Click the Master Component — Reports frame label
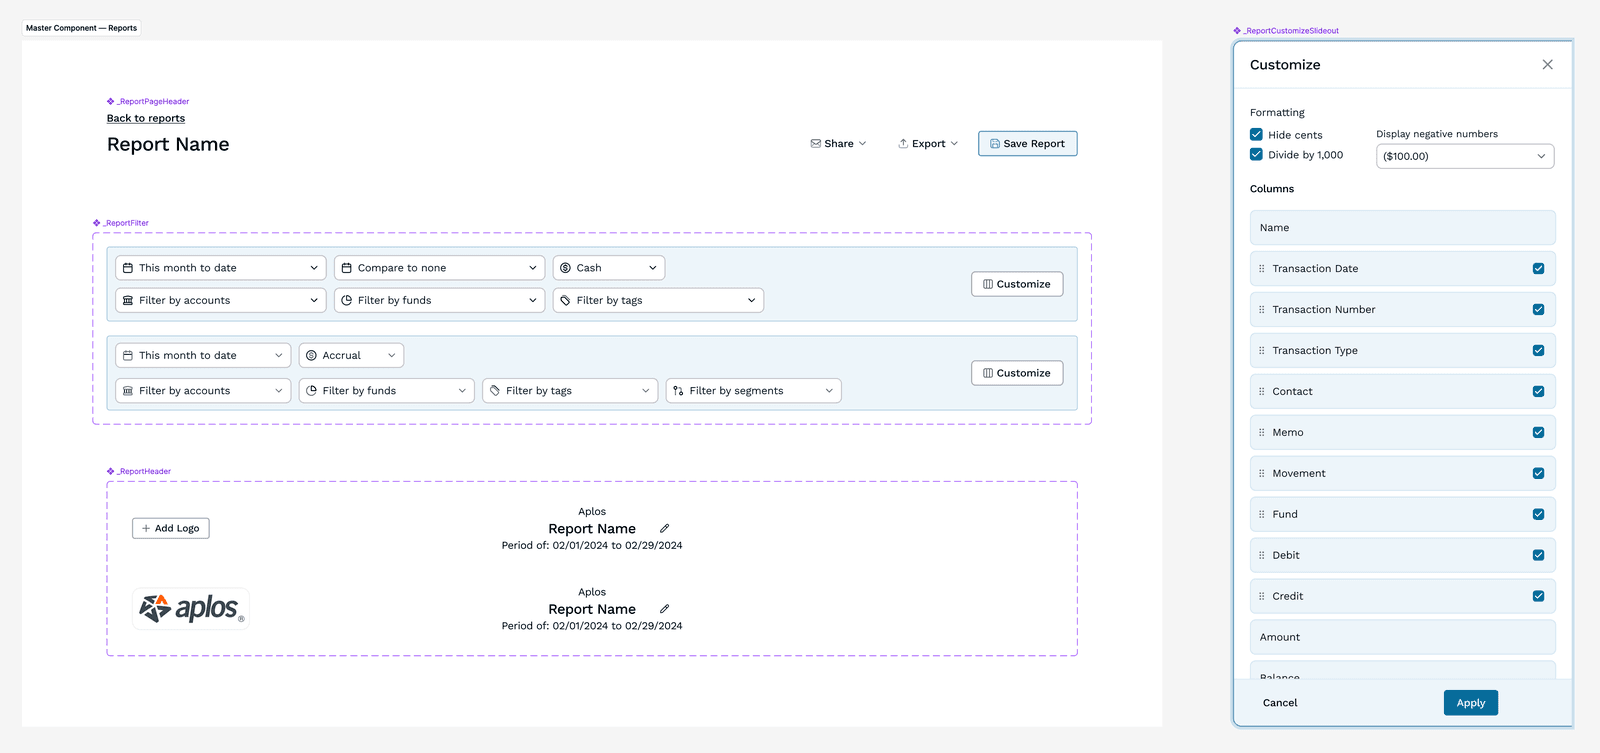This screenshot has height=753, width=1600. (x=81, y=28)
